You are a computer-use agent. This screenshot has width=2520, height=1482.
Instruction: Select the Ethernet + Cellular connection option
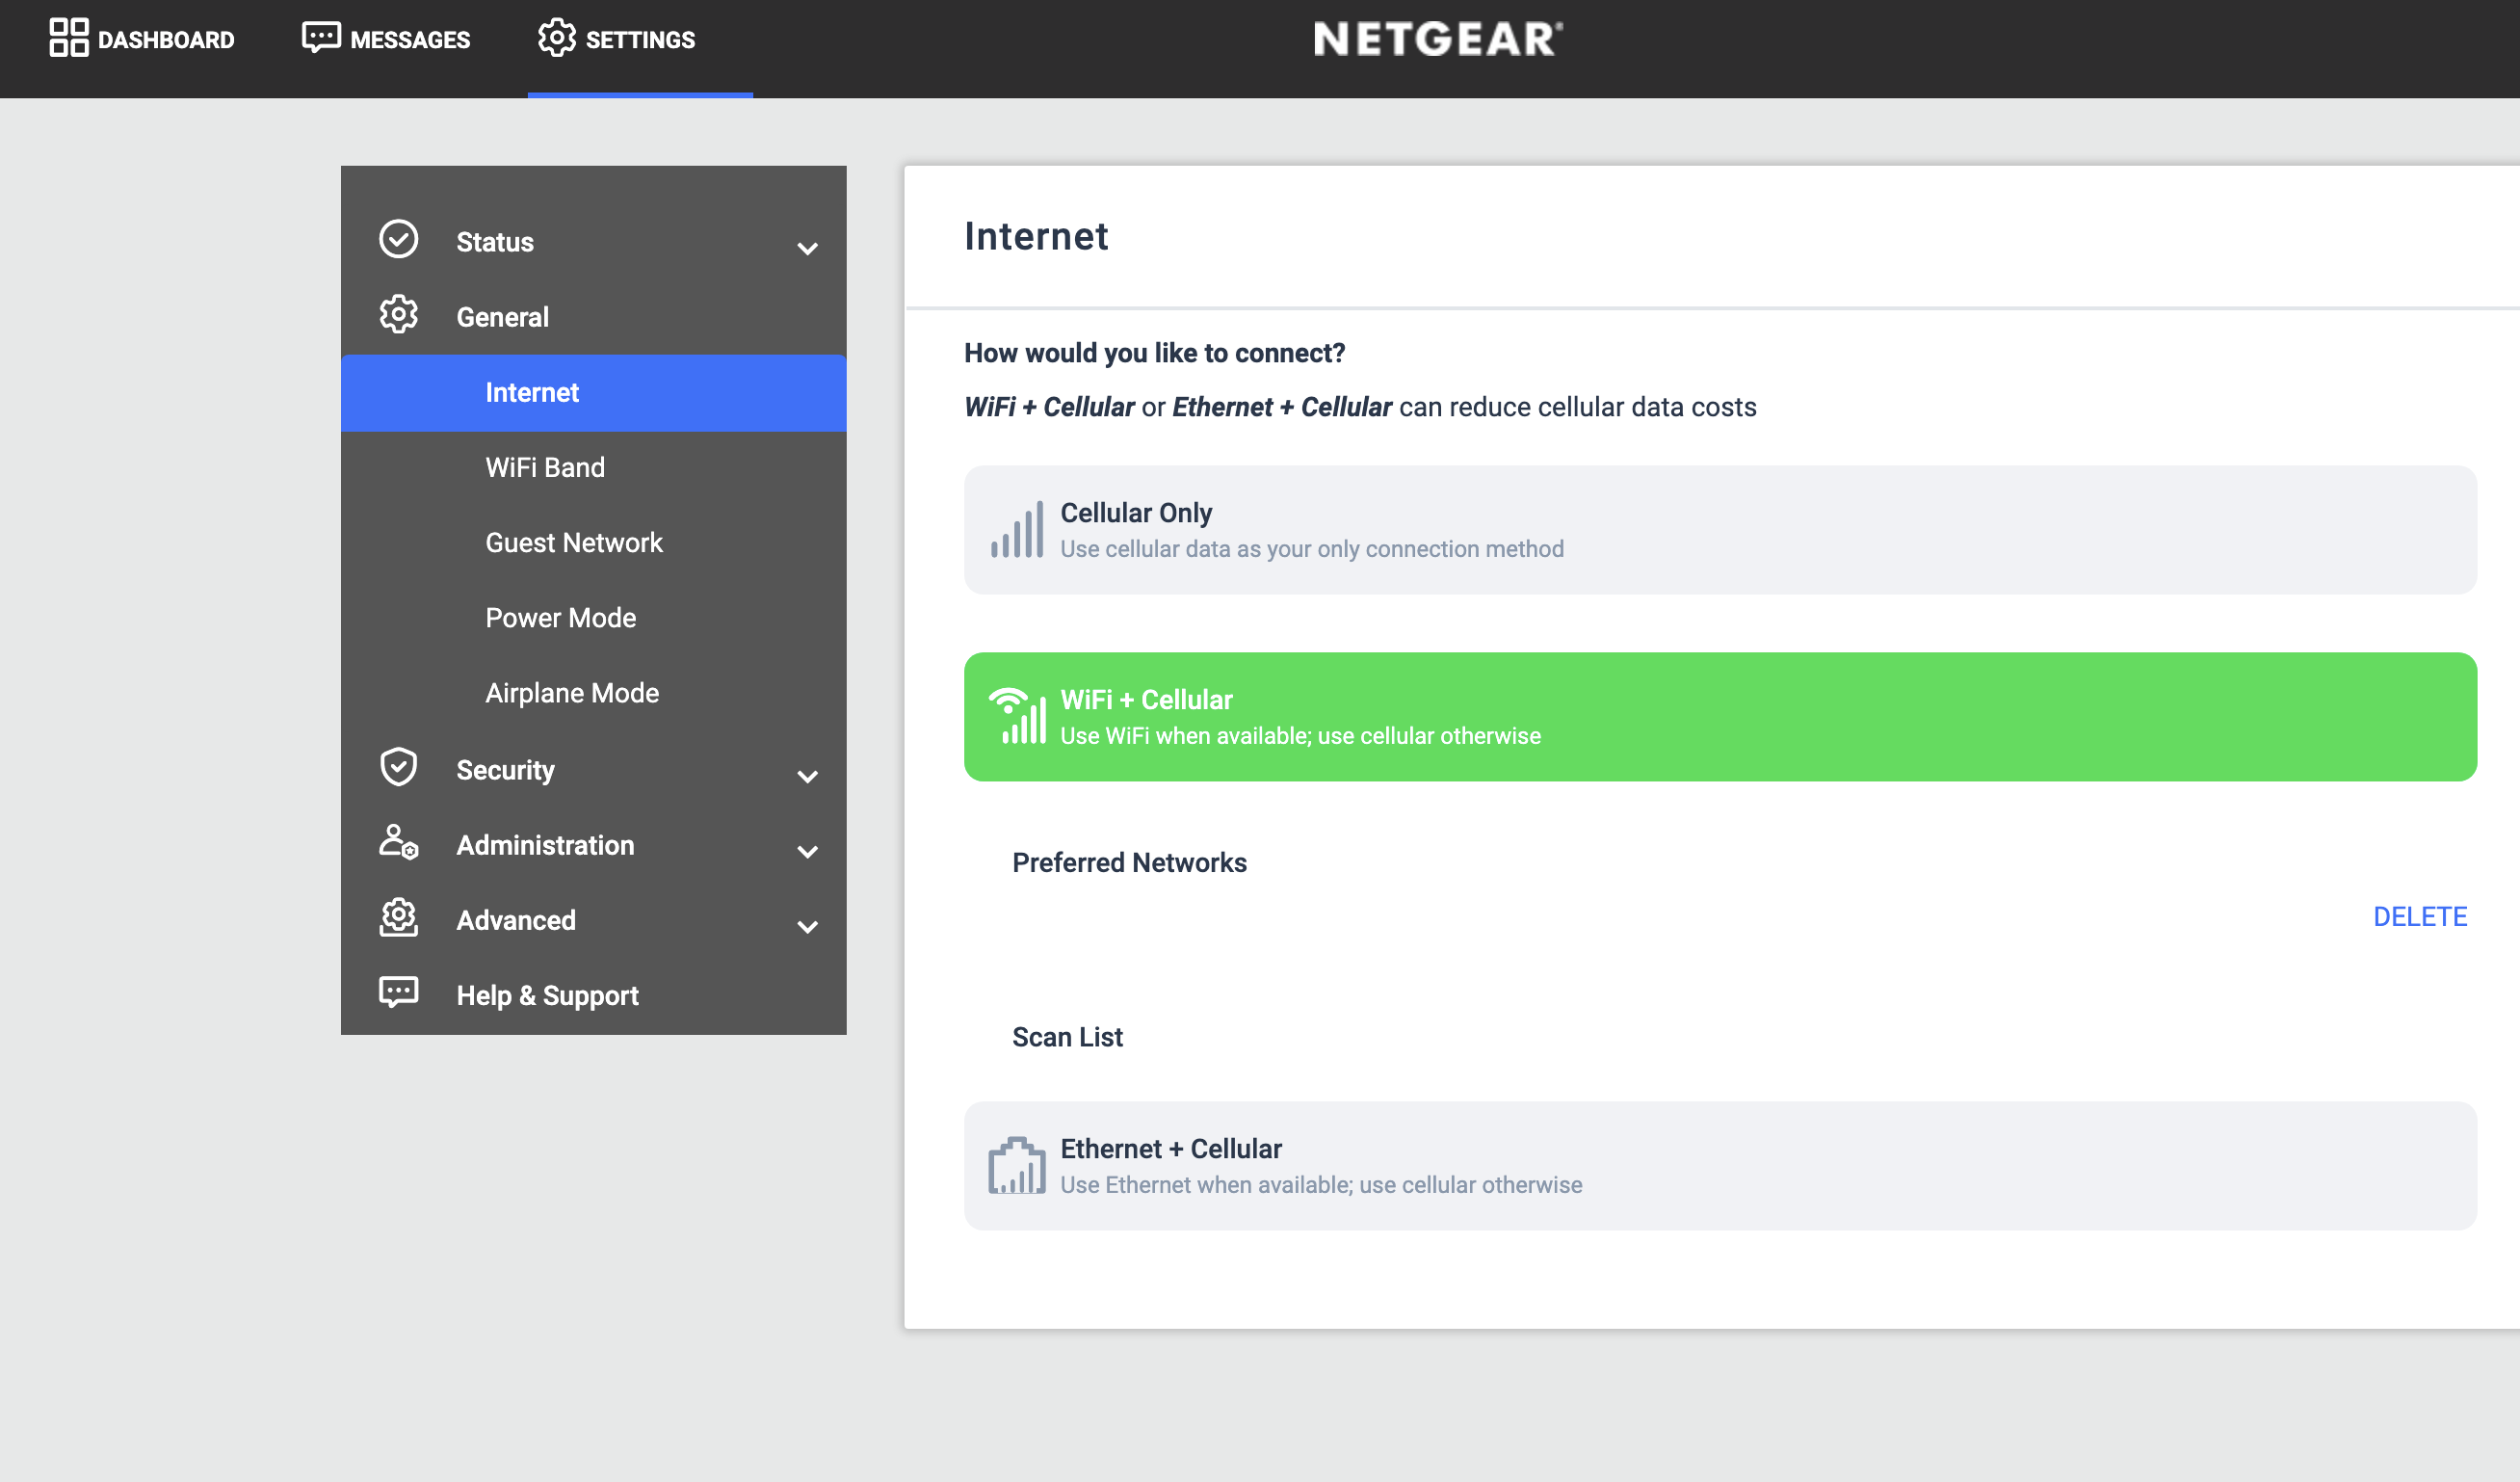(1719, 1166)
